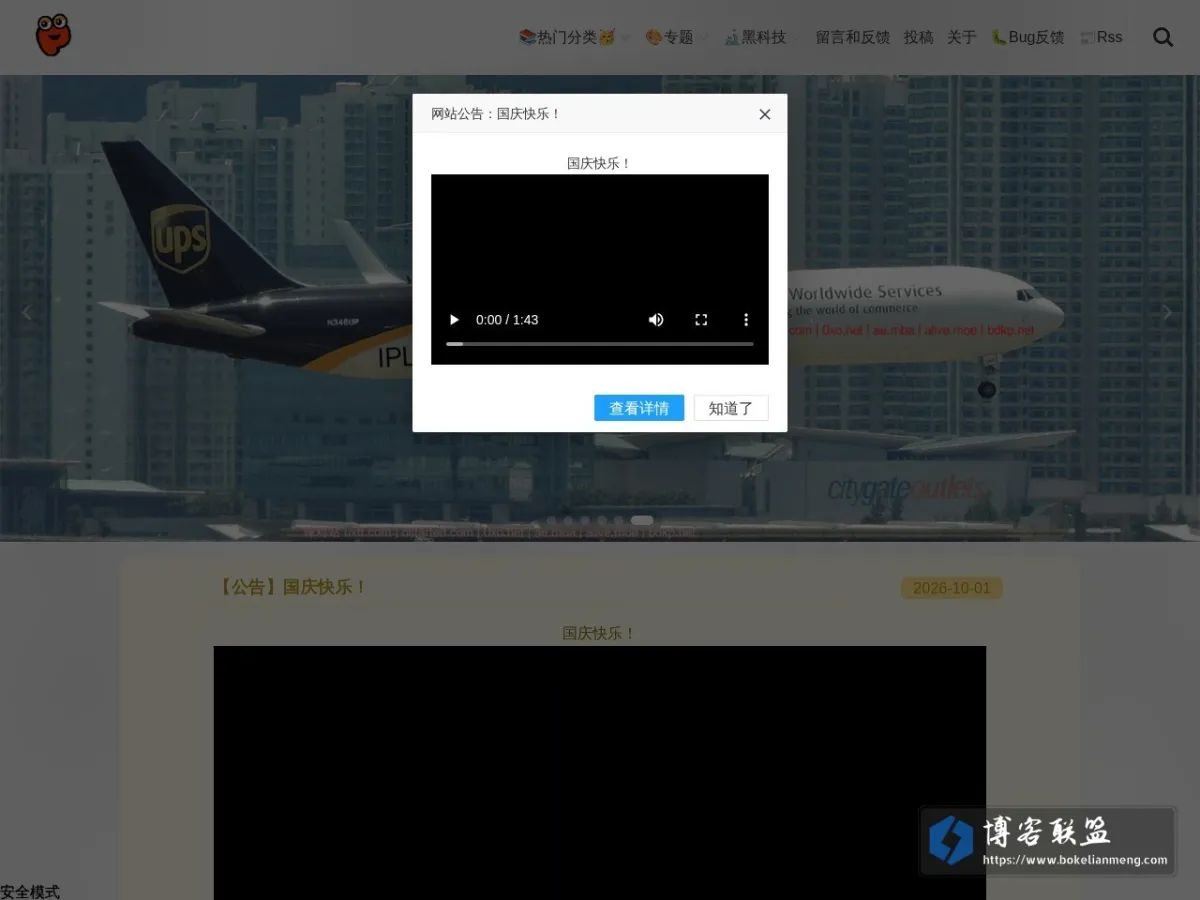Show the previous carousel slide

(x=27, y=313)
